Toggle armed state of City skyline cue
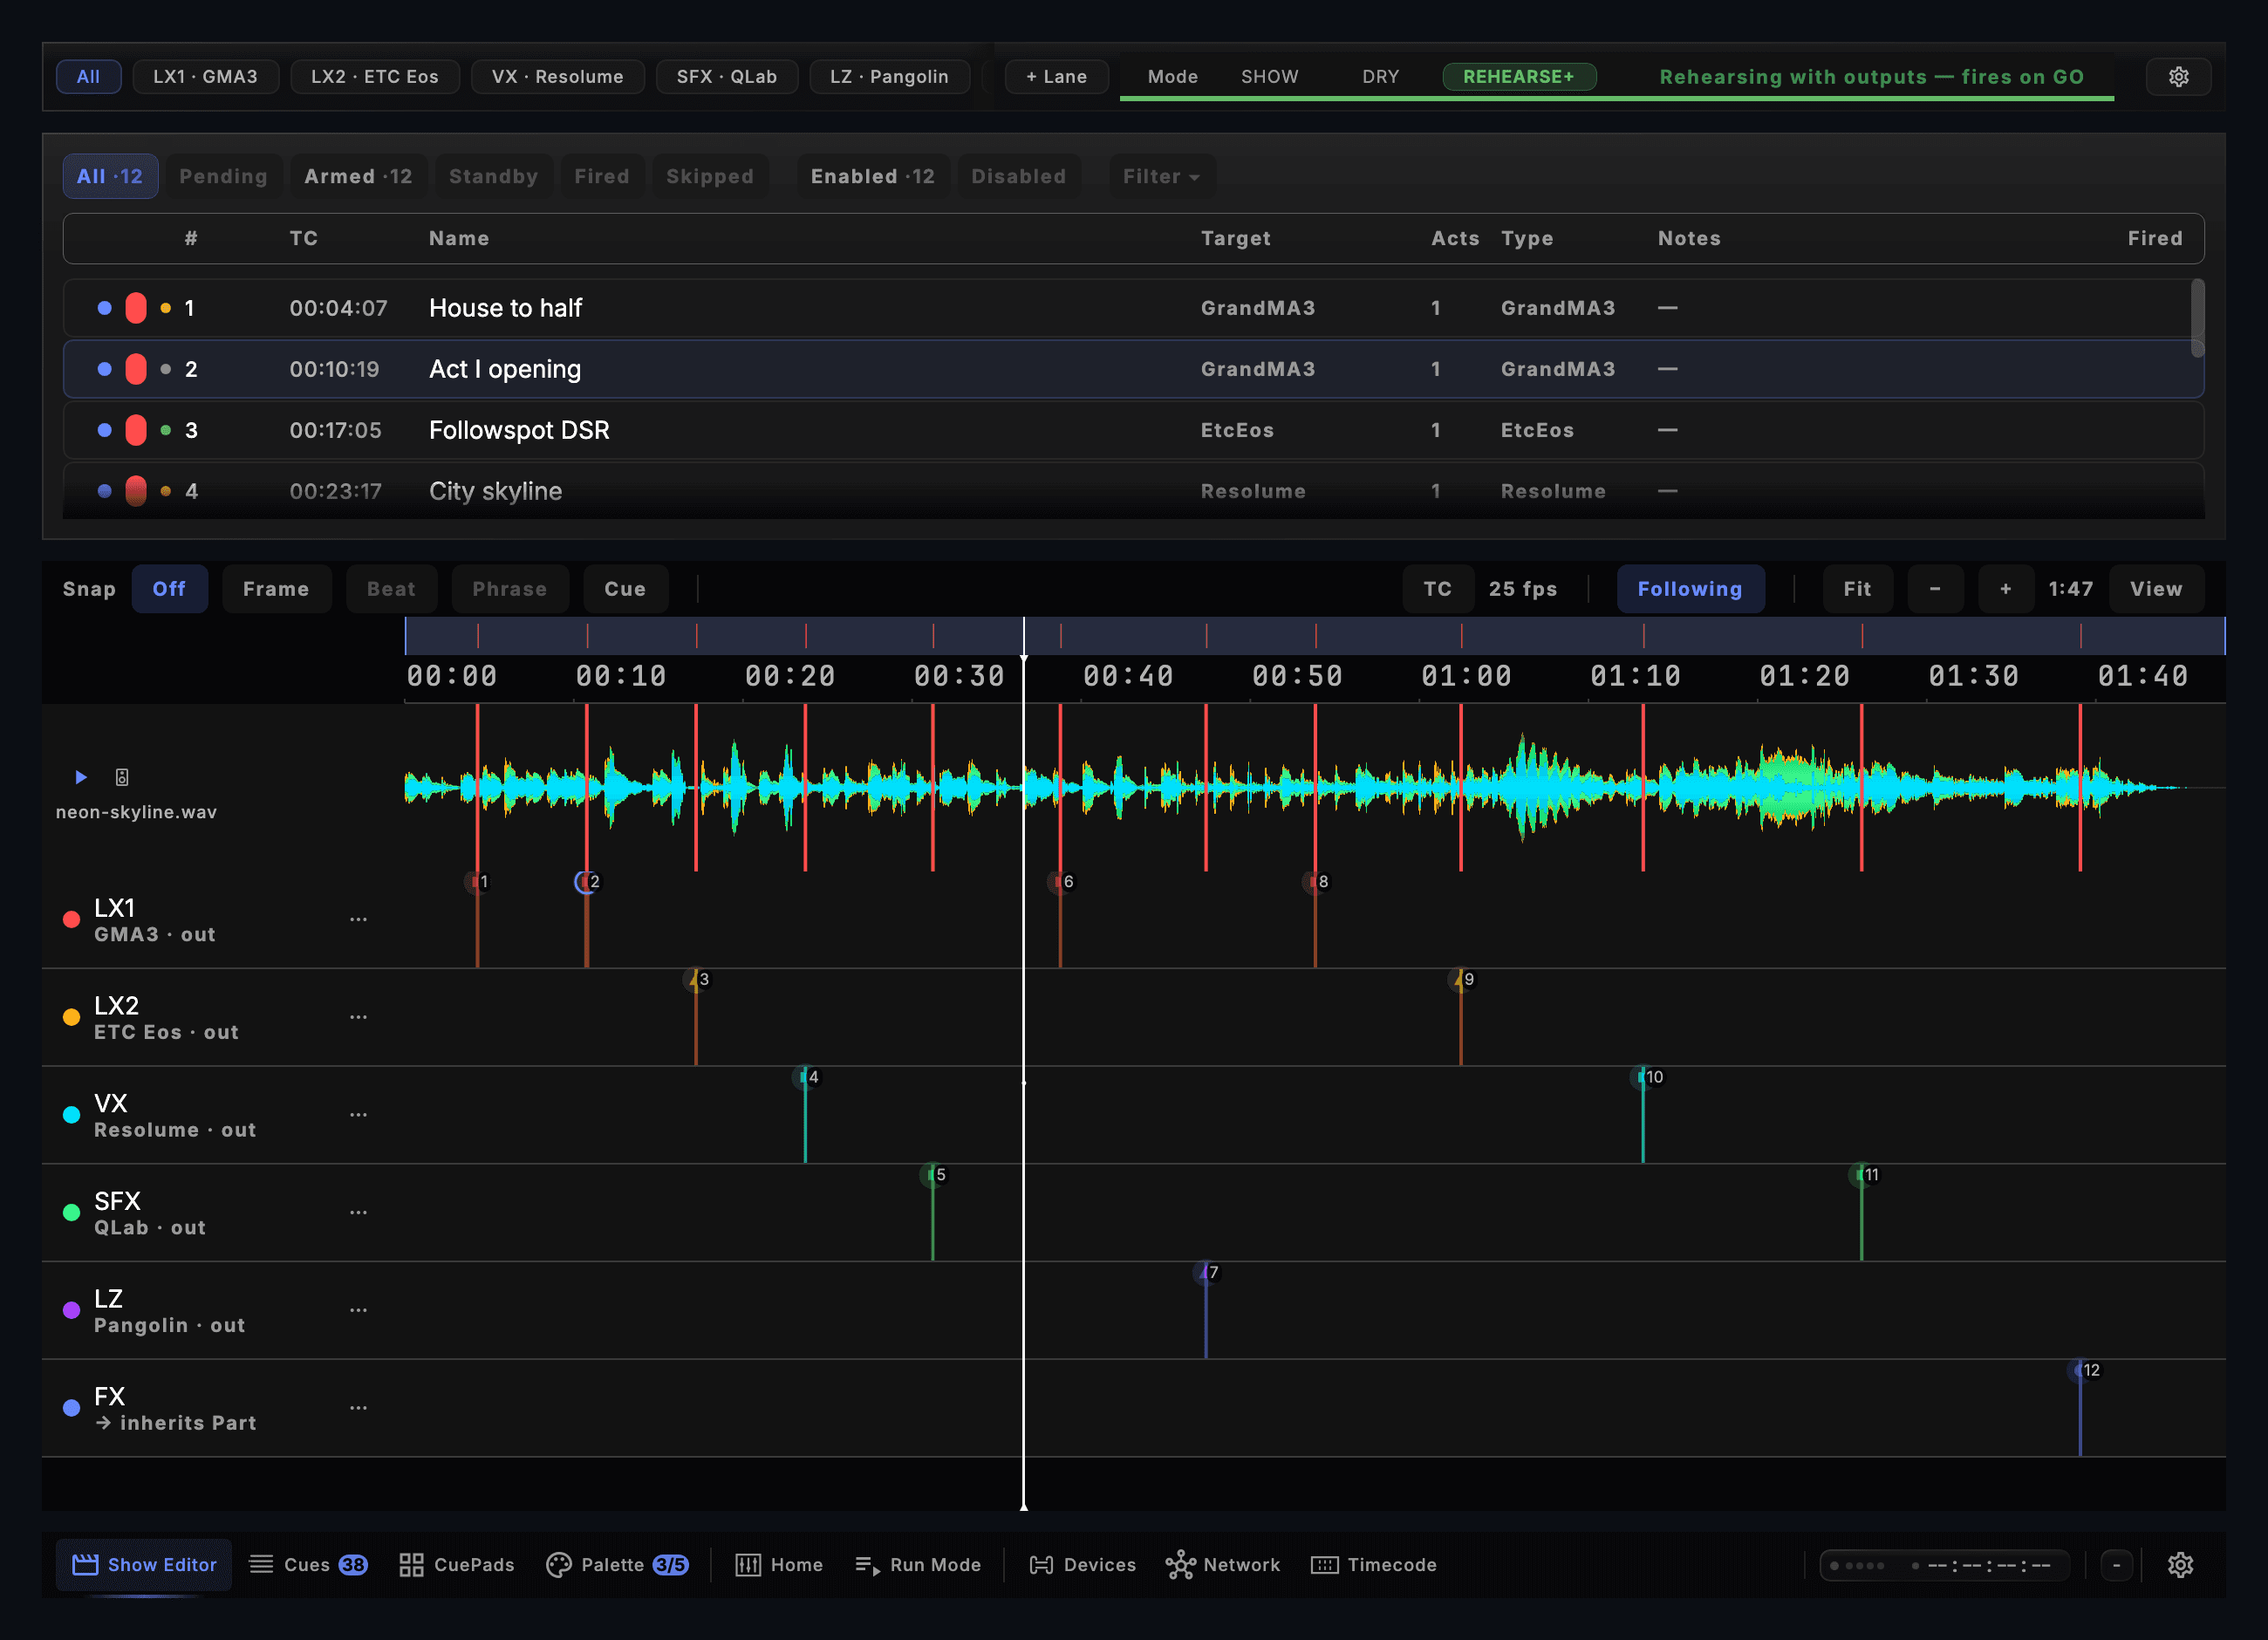Screen dimensions: 2268x1640 [x=136, y=491]
